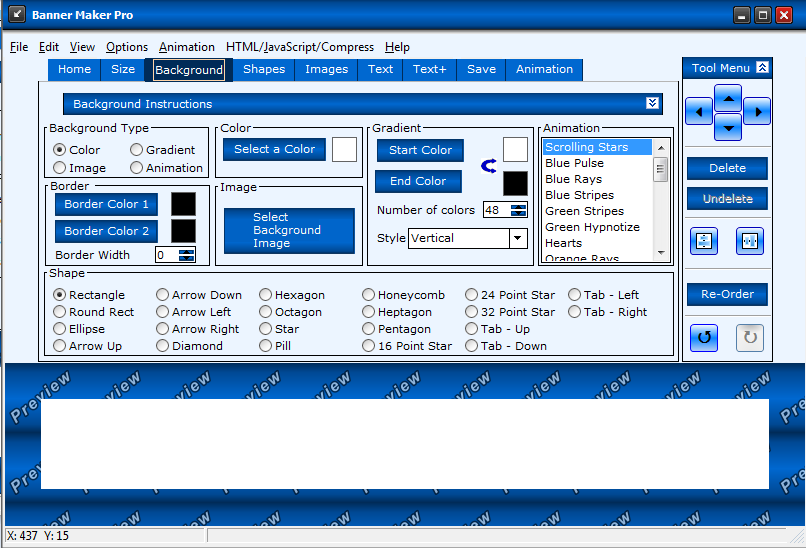Click the Start Color button
This screenshot has width=806, height=548.
pos(420,150)
